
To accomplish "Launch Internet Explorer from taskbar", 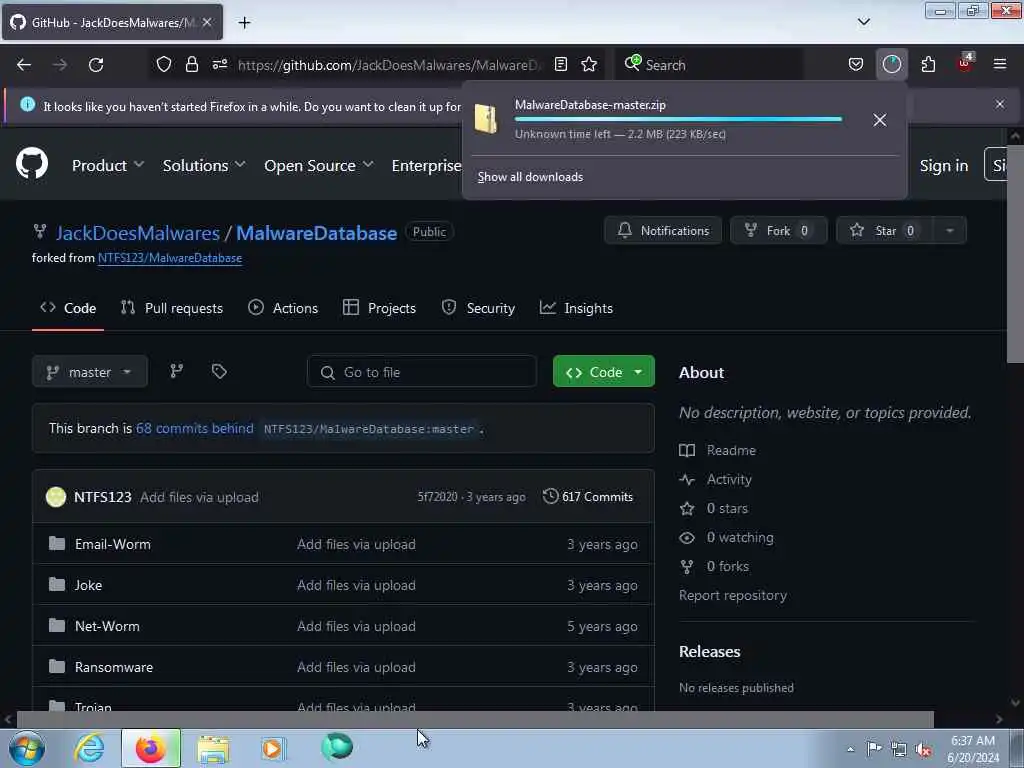I will [x=89, y=748].
